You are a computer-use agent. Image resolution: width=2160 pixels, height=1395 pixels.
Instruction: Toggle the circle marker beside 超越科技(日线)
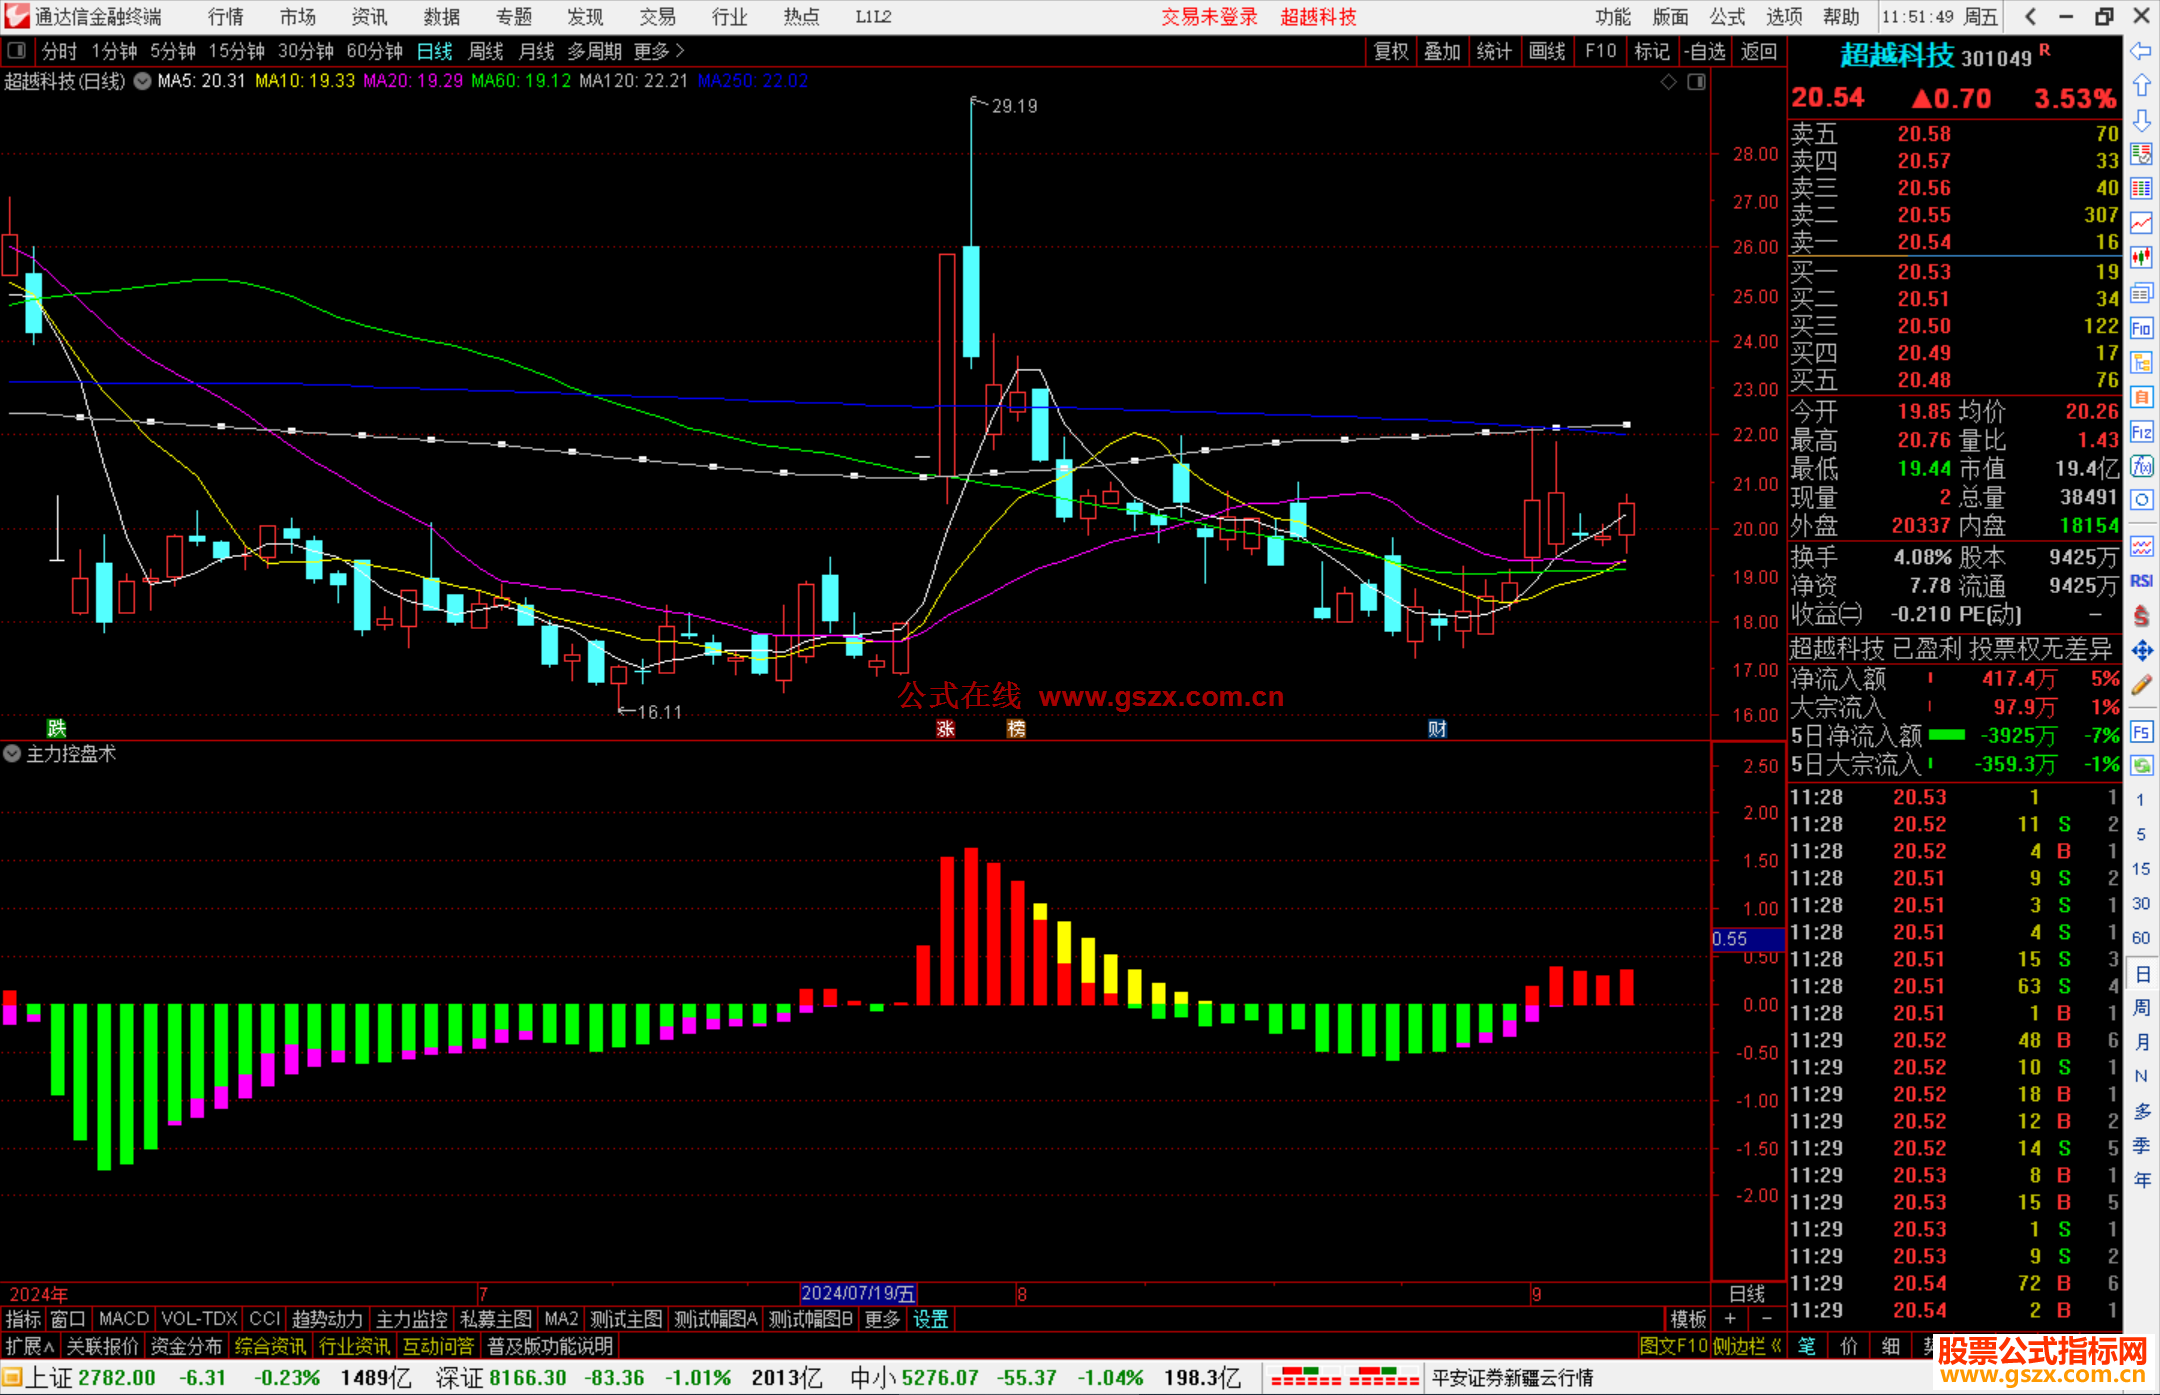coord(142,82)
